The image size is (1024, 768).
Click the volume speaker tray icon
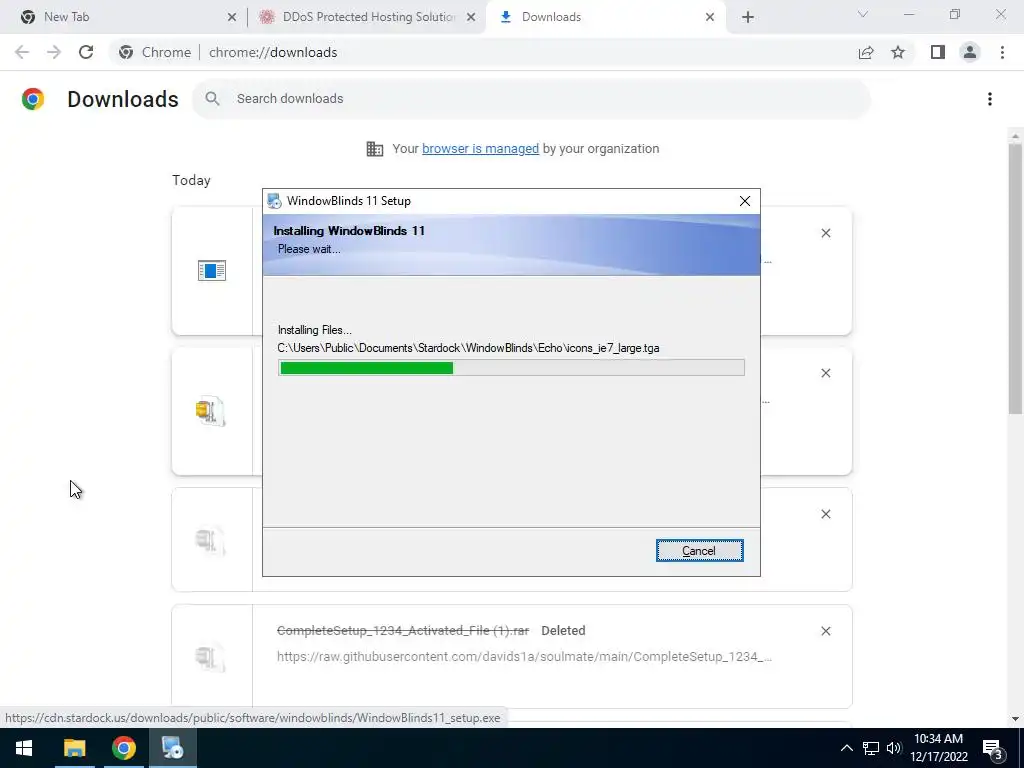click(x=894, y=748)
